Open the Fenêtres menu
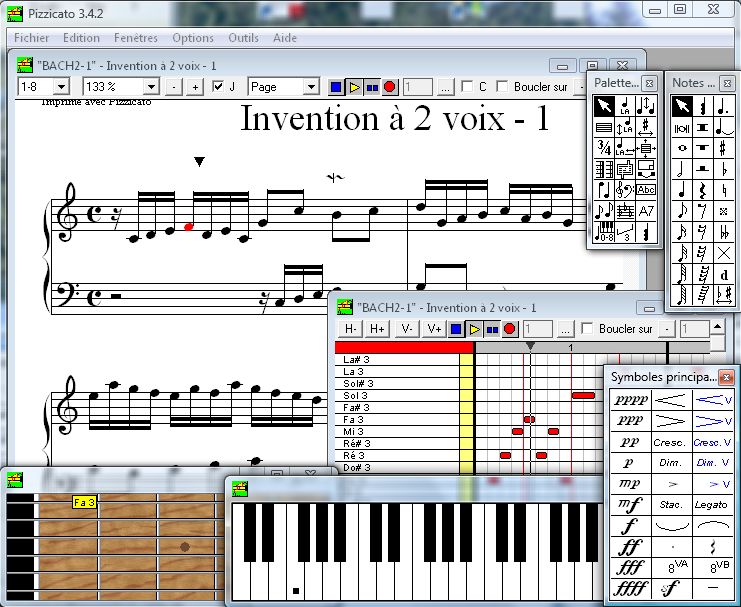Viewport: 741px width, 607px height. click(136, 38)
